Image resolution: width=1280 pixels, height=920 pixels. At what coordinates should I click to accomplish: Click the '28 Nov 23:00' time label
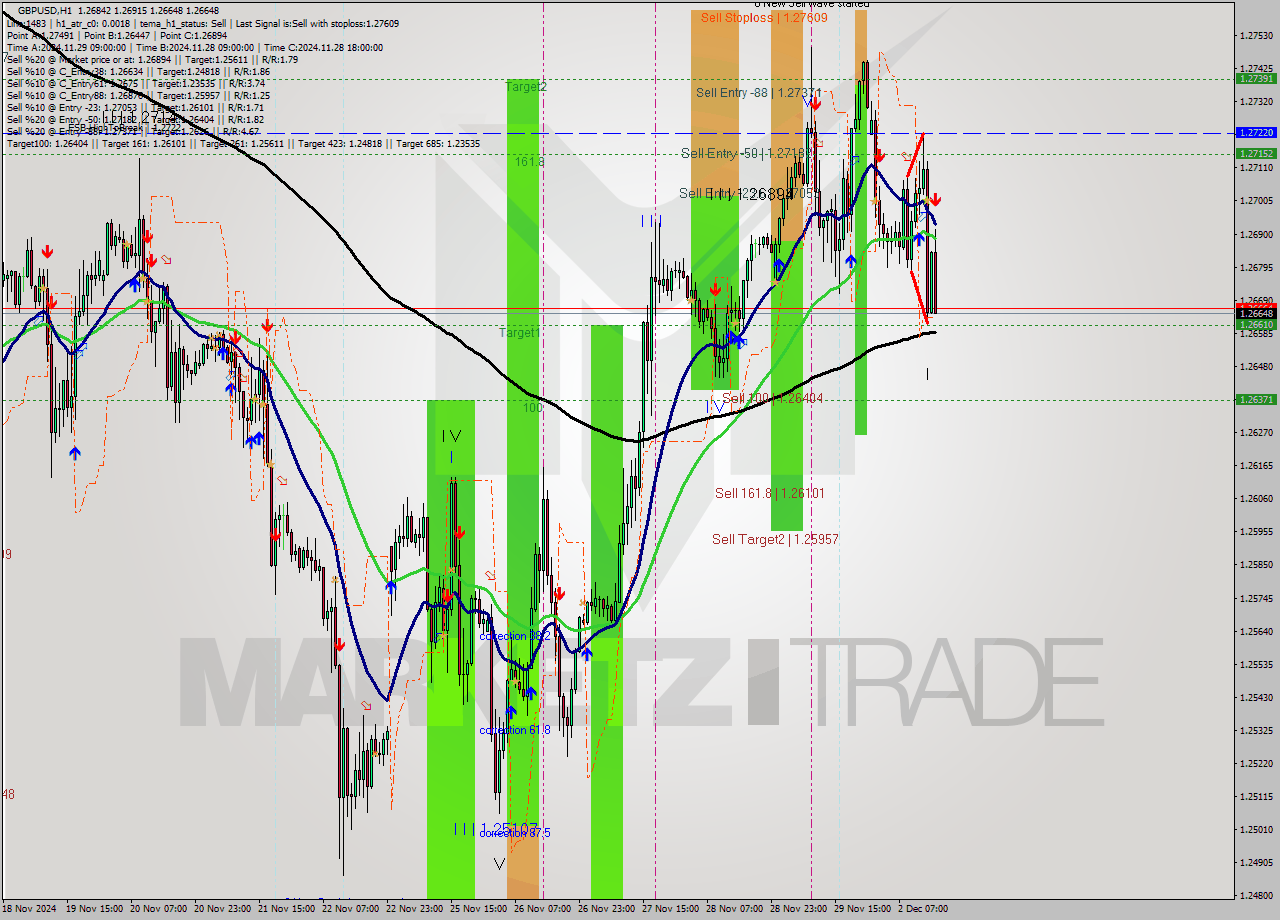pyautogui.click(x=799, y=909)
